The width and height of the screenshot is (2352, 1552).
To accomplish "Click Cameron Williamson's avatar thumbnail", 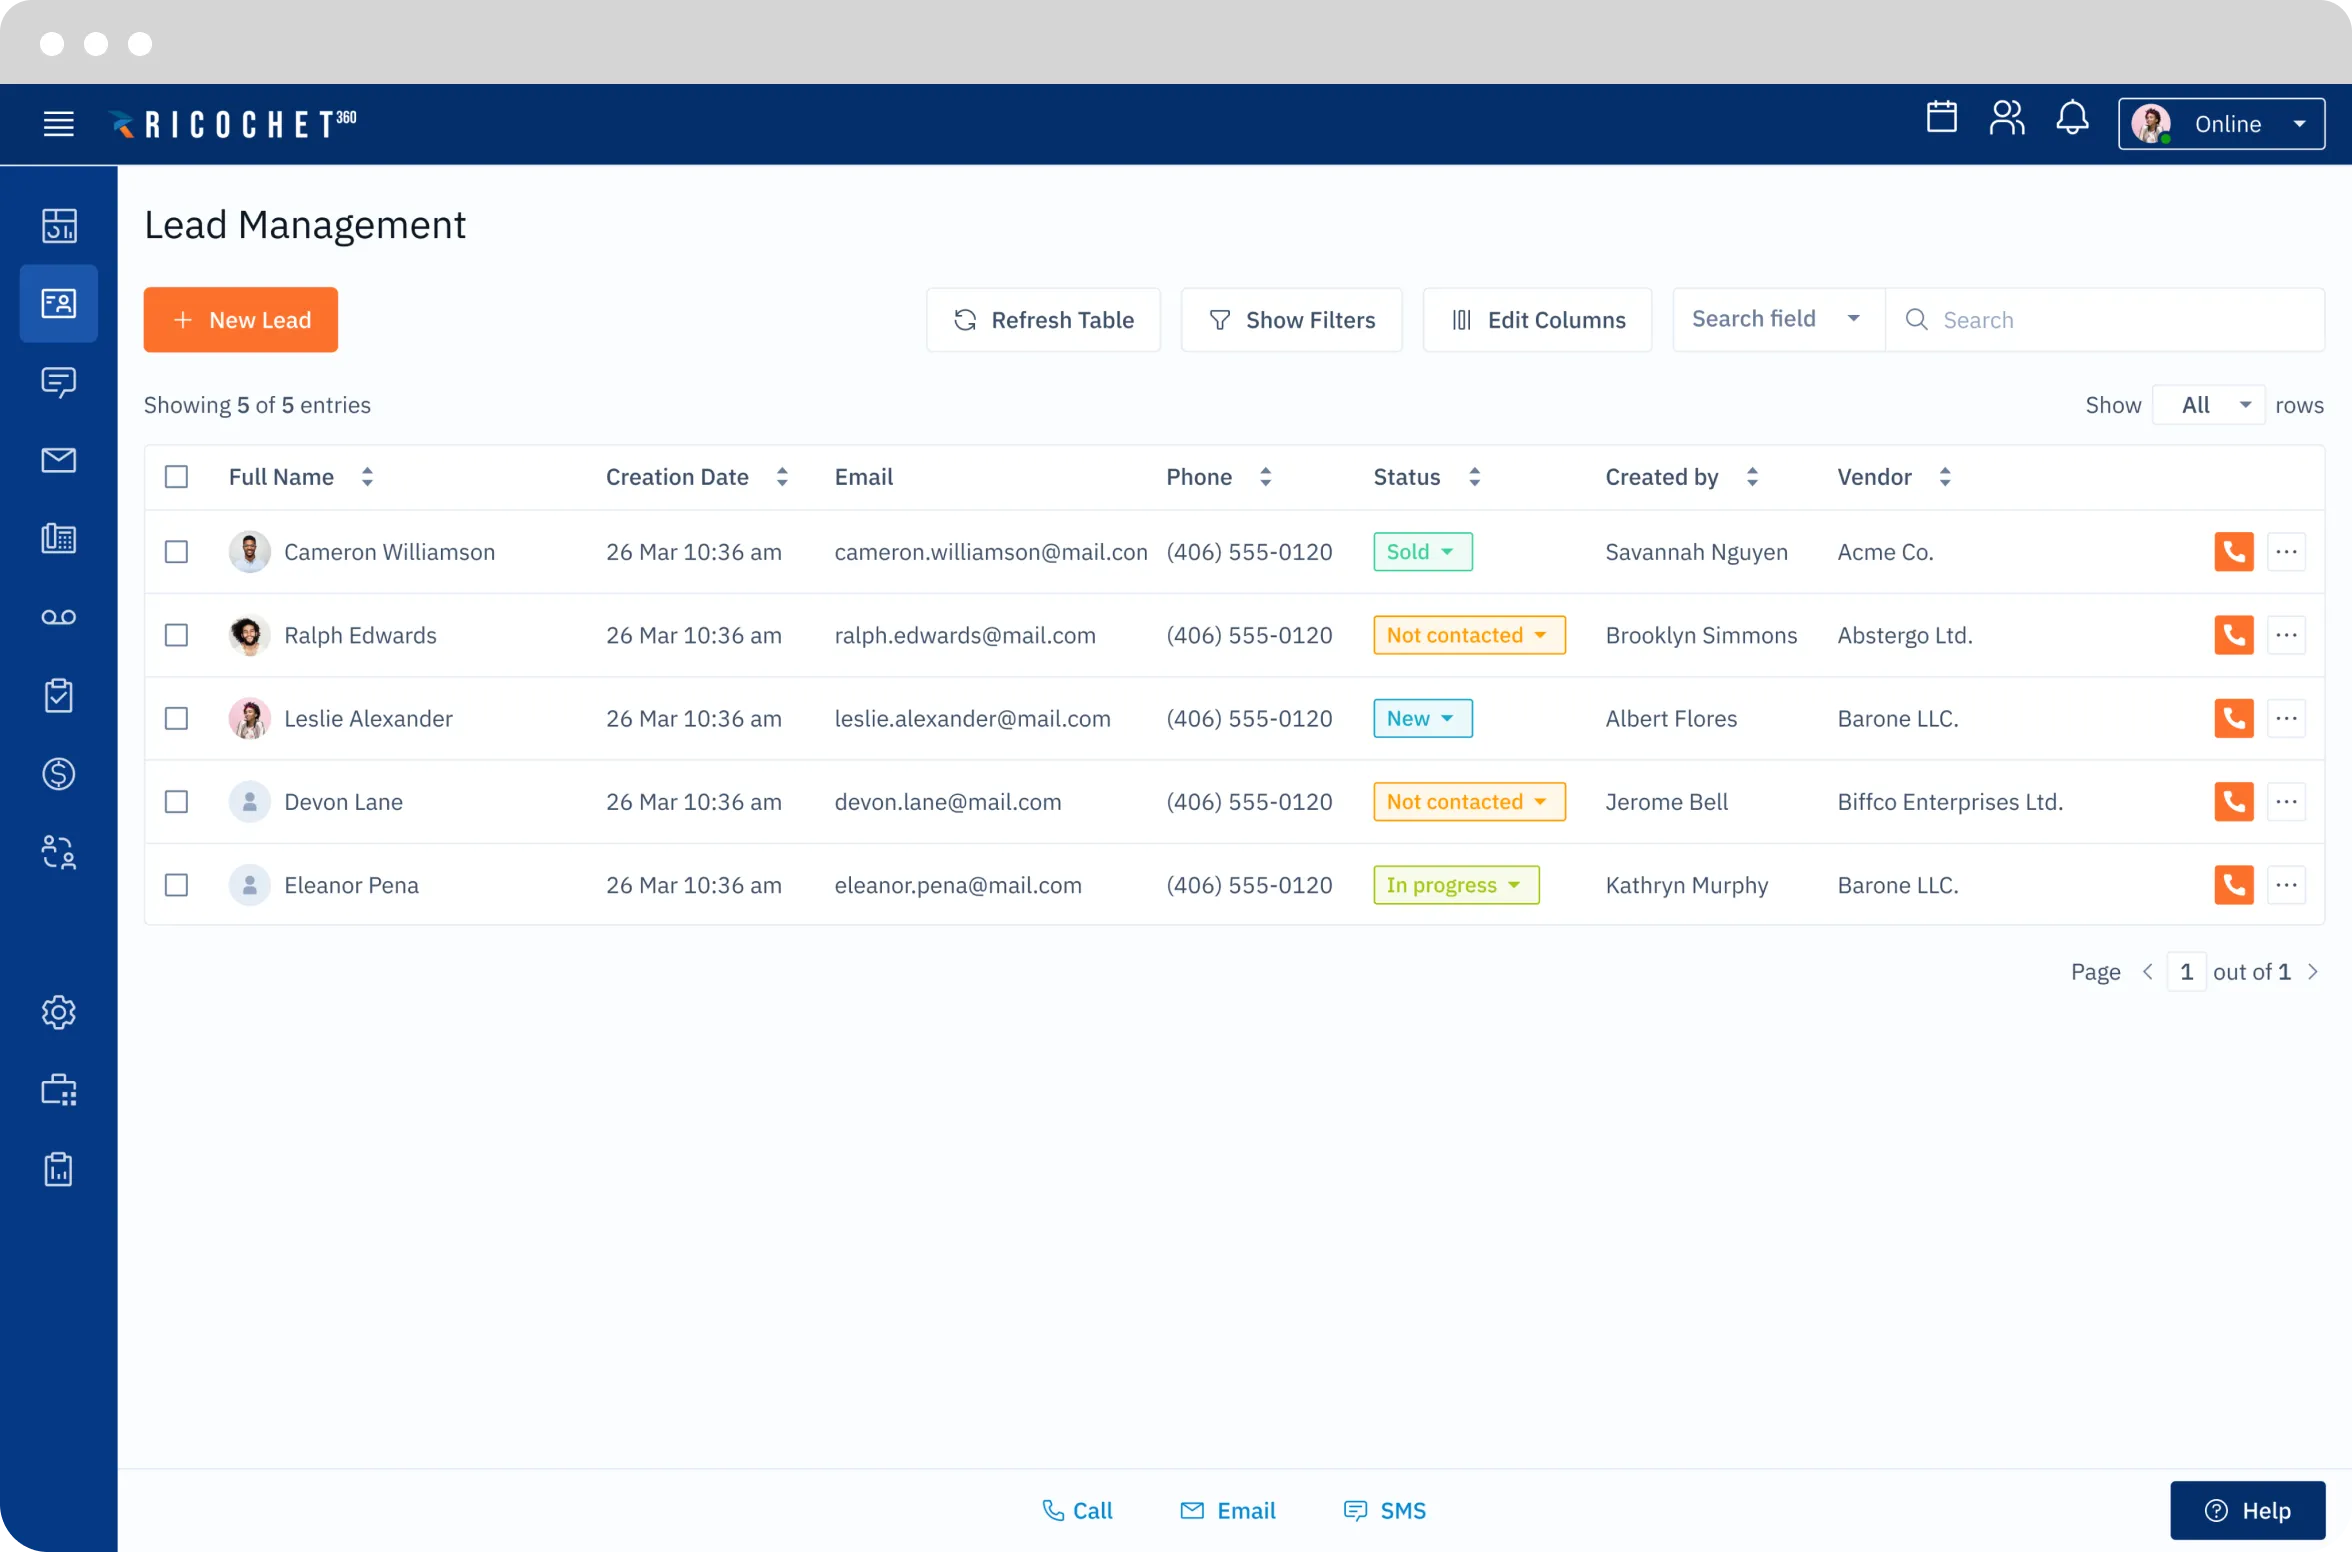I will (250, 552).
